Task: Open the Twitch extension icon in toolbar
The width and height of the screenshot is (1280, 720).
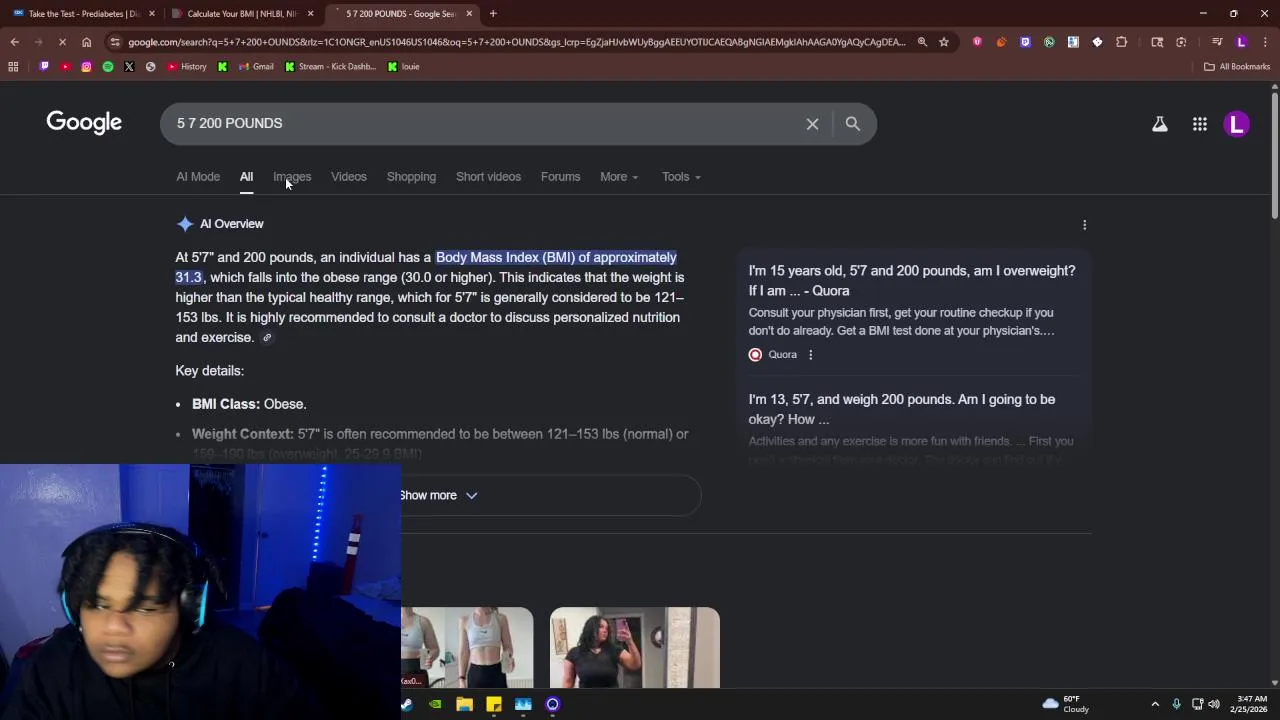Action: click(1025, 42)
